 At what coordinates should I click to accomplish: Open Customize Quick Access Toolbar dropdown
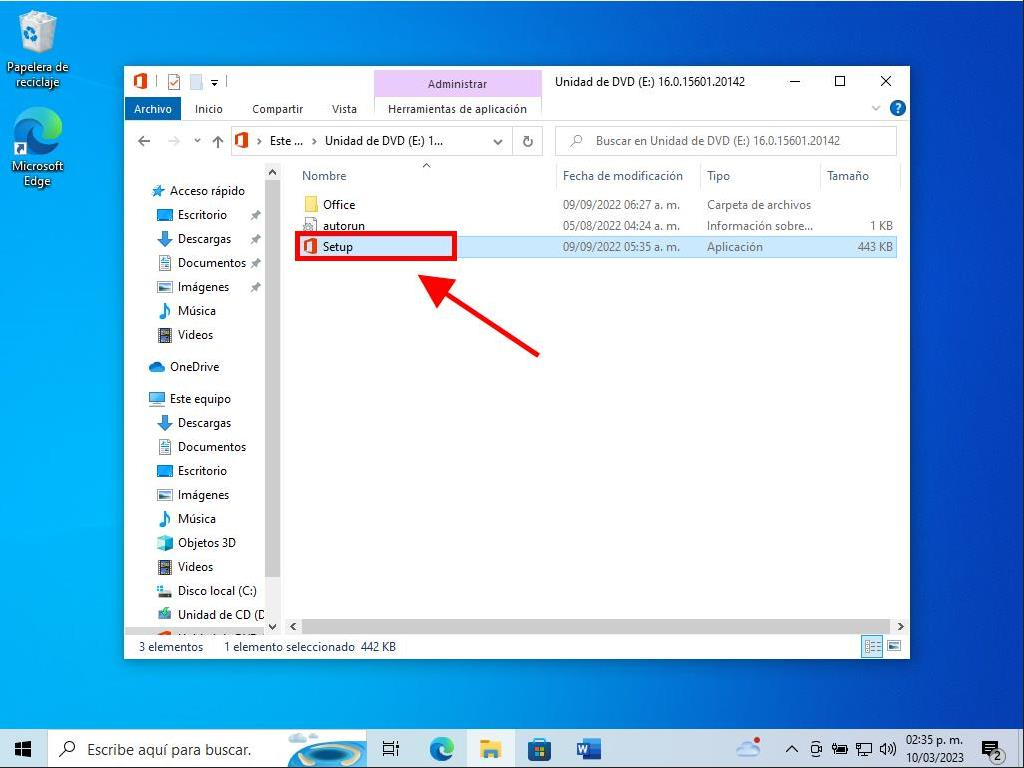tap(214, 82)
